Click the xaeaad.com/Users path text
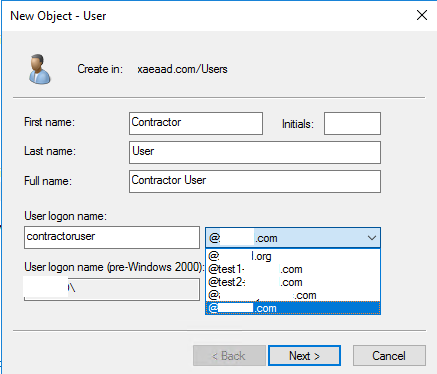437x374 pixels. click(182, 69)
